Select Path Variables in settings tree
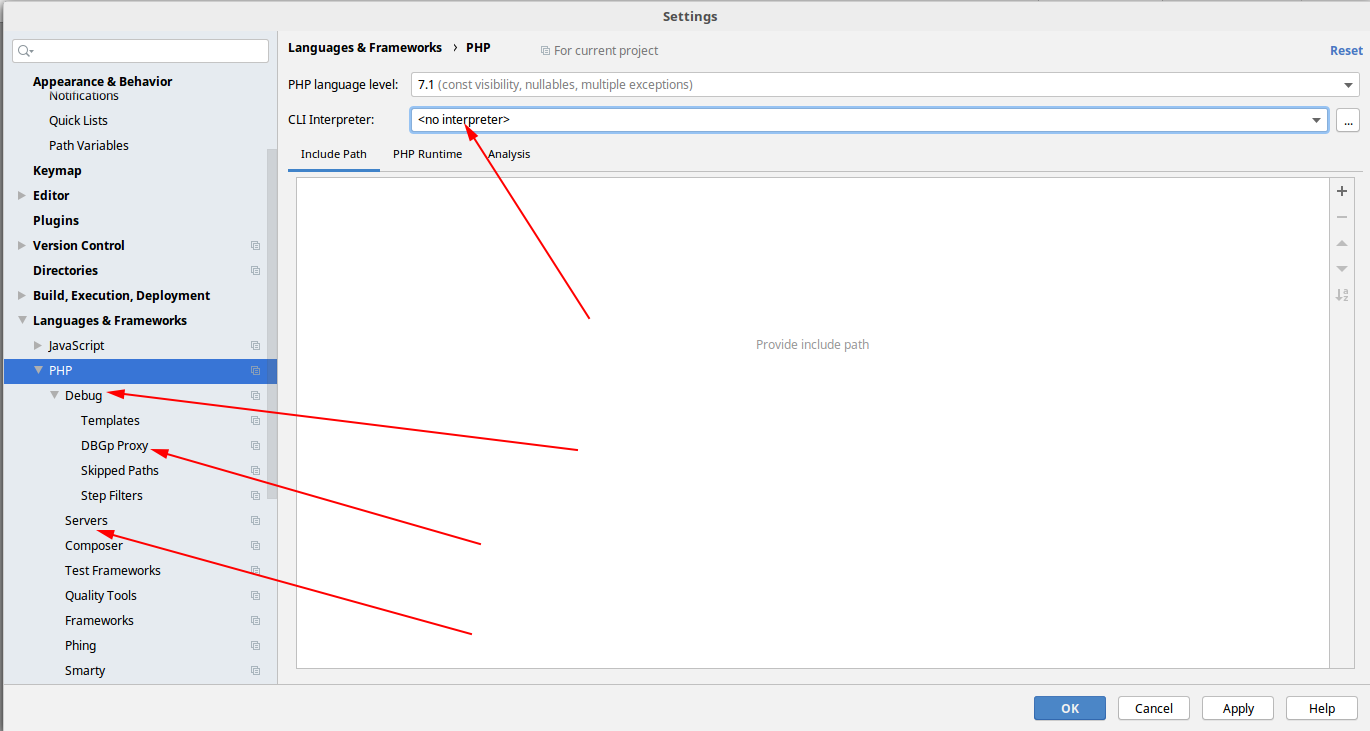This screenshot has height=731, width=1370. [x=89, y=146]
